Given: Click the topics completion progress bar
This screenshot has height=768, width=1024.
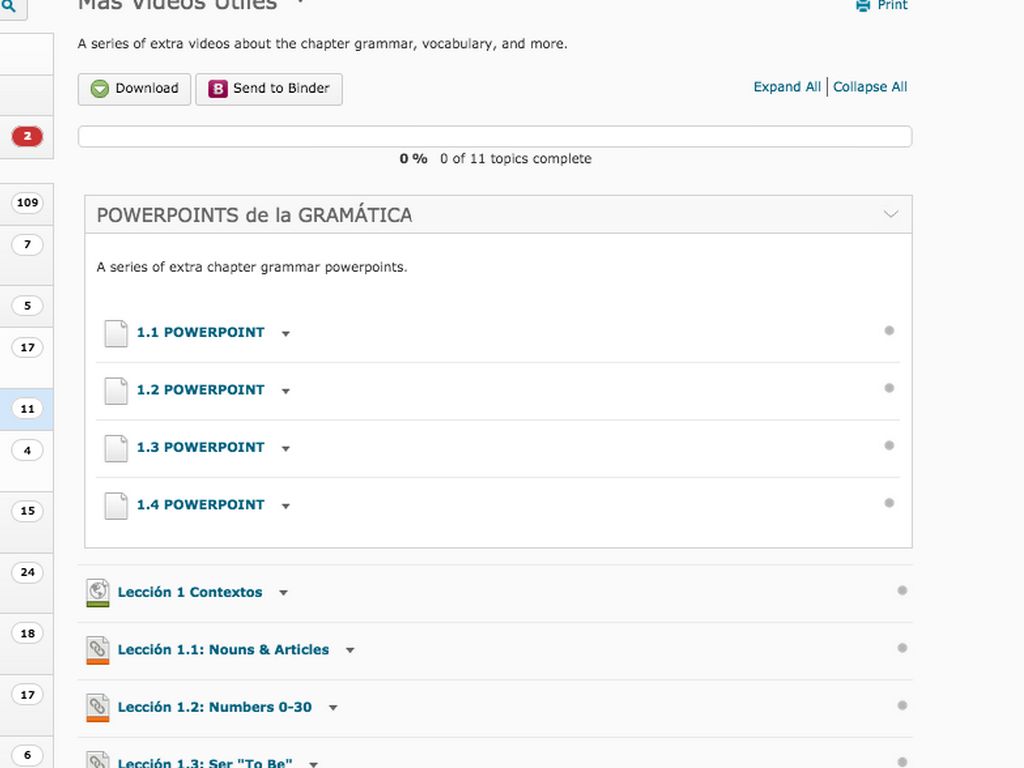Looking at the screenshot, I should coord(495,137).
